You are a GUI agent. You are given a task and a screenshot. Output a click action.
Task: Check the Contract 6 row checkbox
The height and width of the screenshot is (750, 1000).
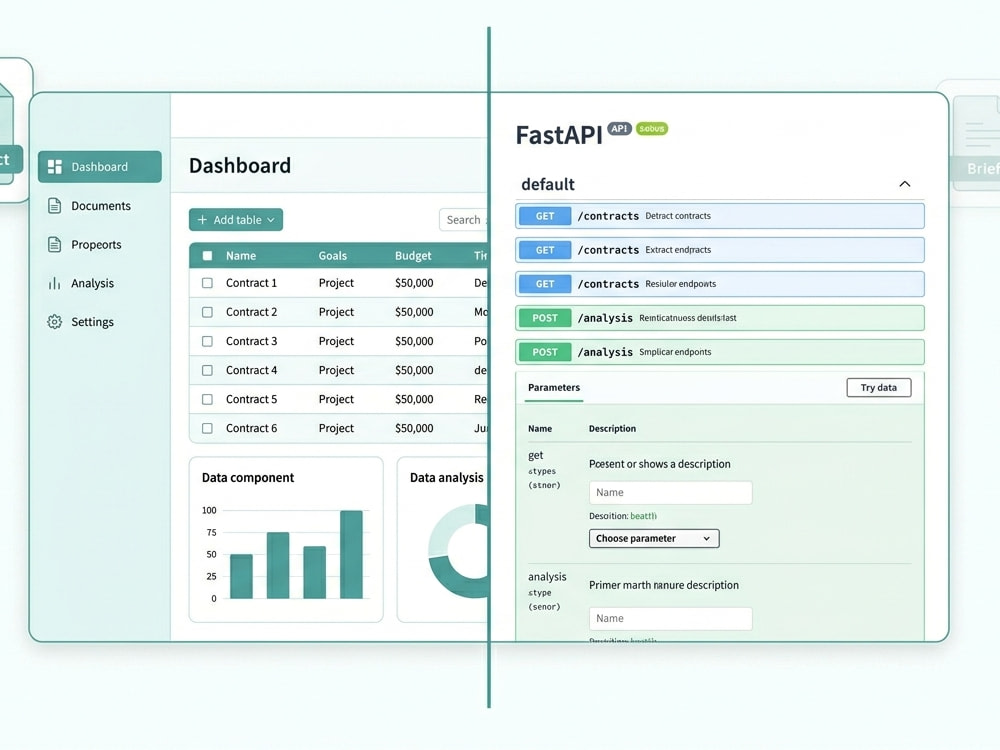pyautogui.click(x=207, y=429)
